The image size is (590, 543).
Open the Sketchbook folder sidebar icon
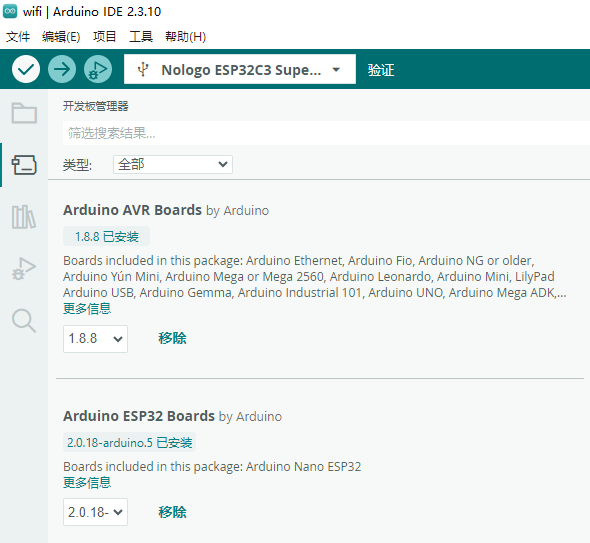(24, 113)
